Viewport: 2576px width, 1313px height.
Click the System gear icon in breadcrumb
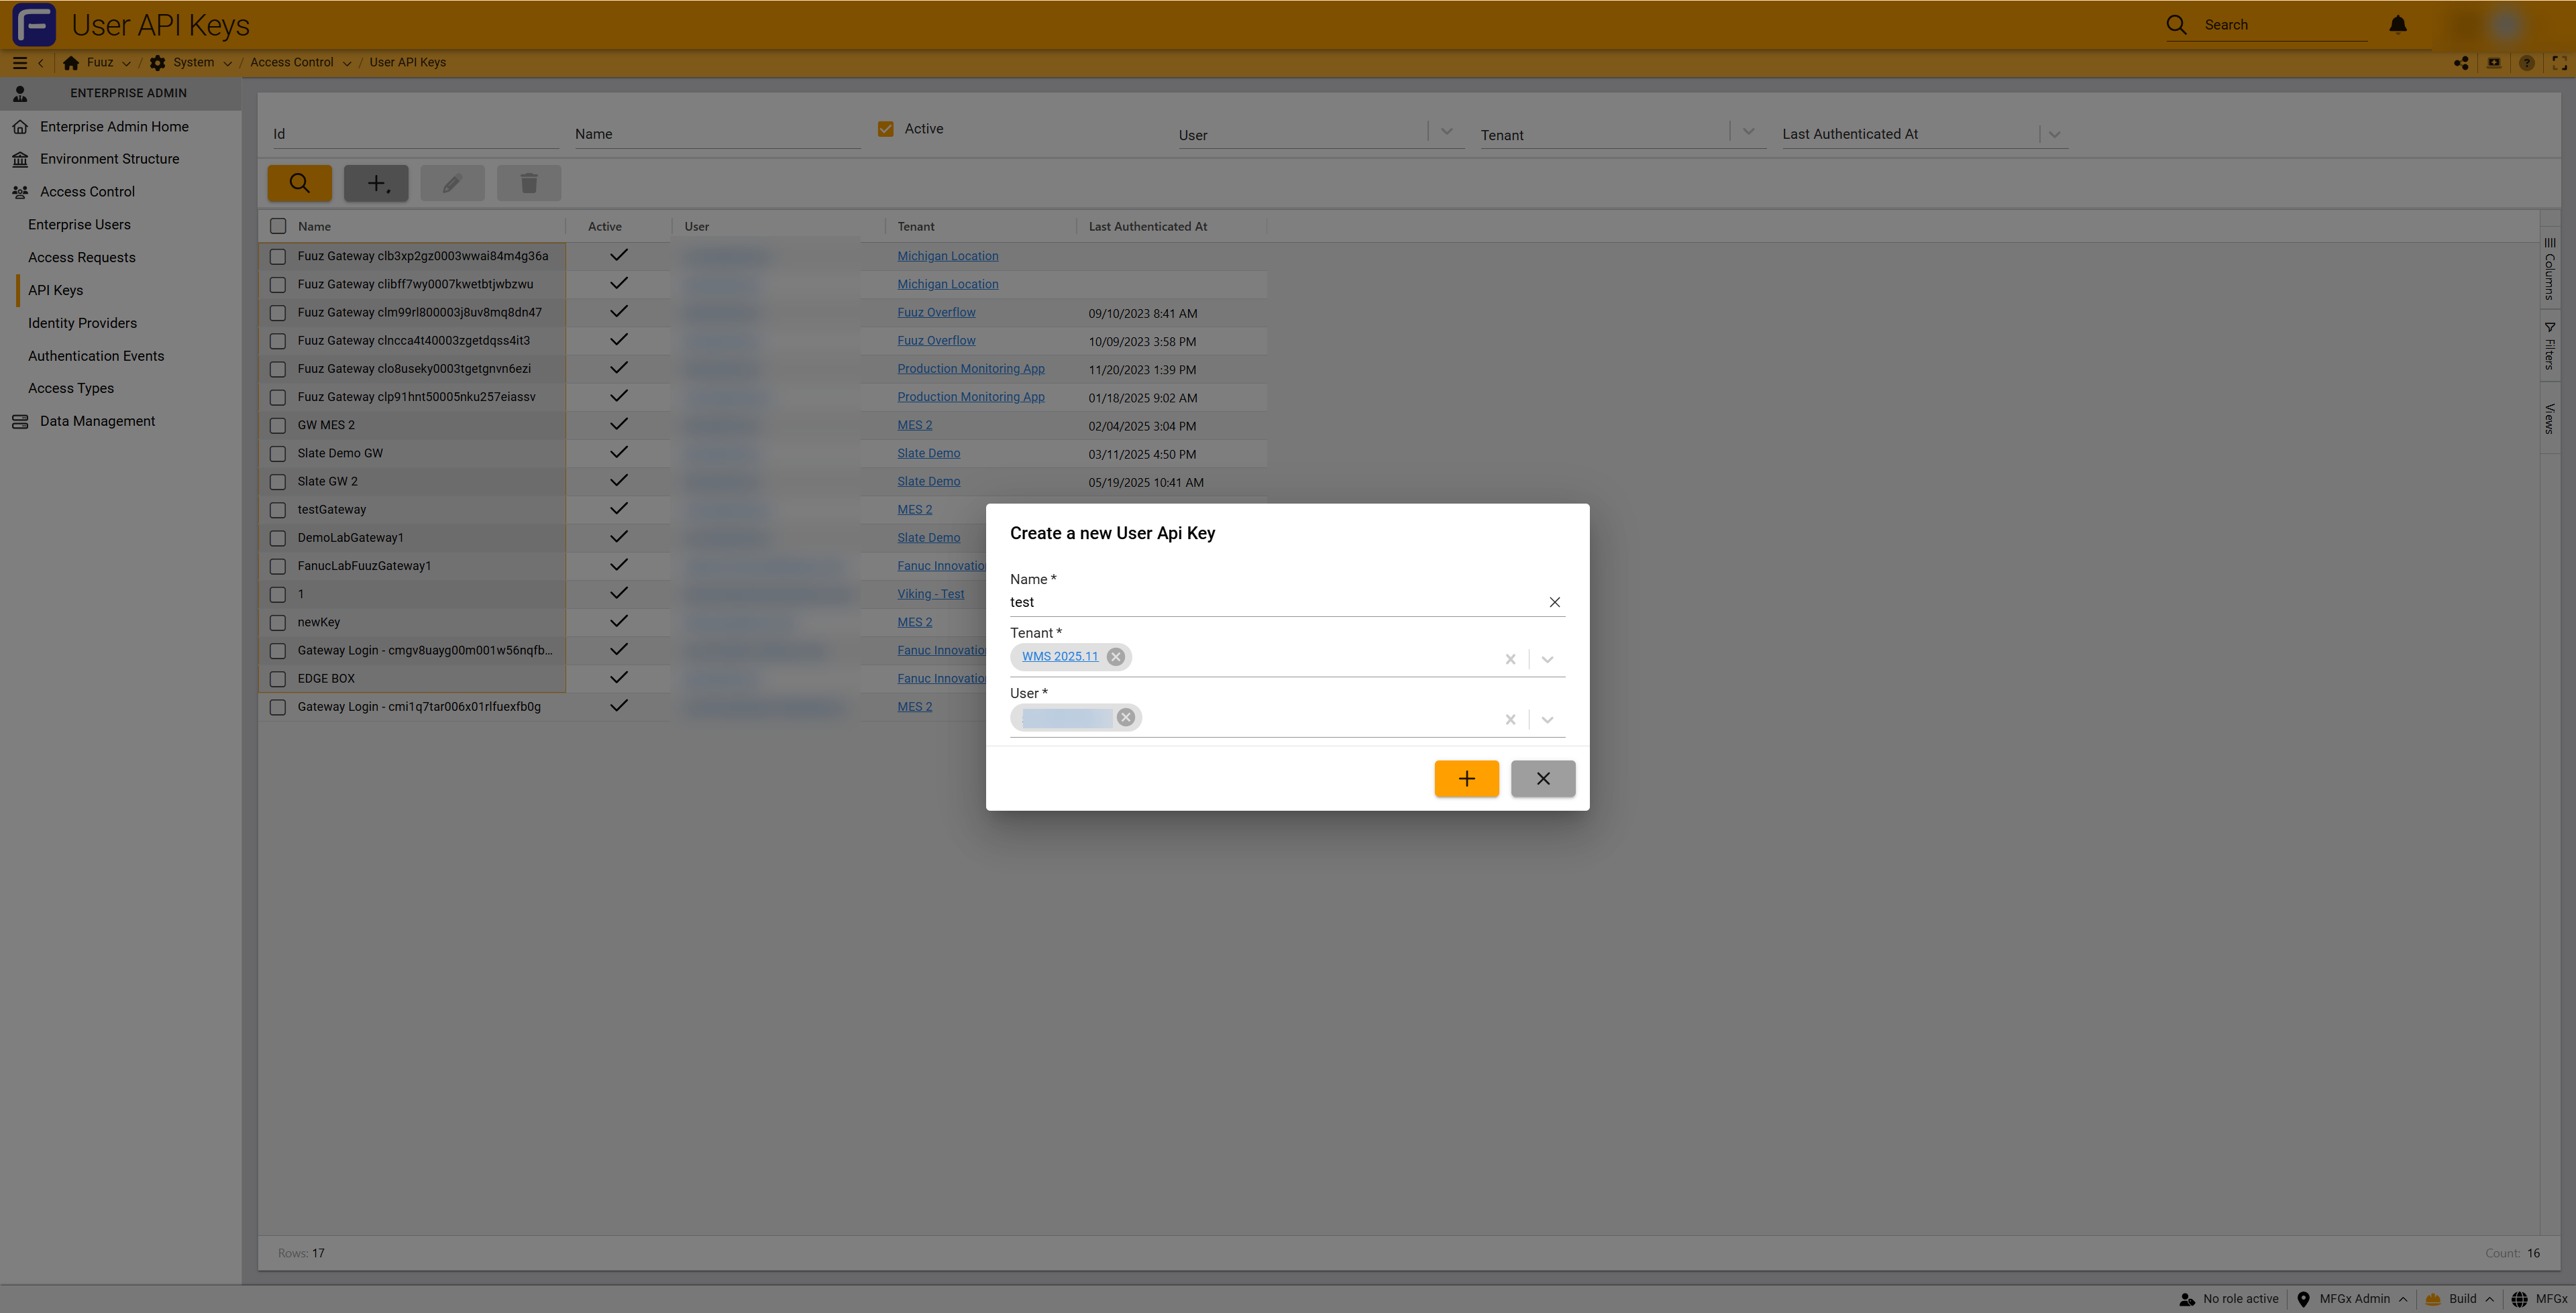(157, 62)
